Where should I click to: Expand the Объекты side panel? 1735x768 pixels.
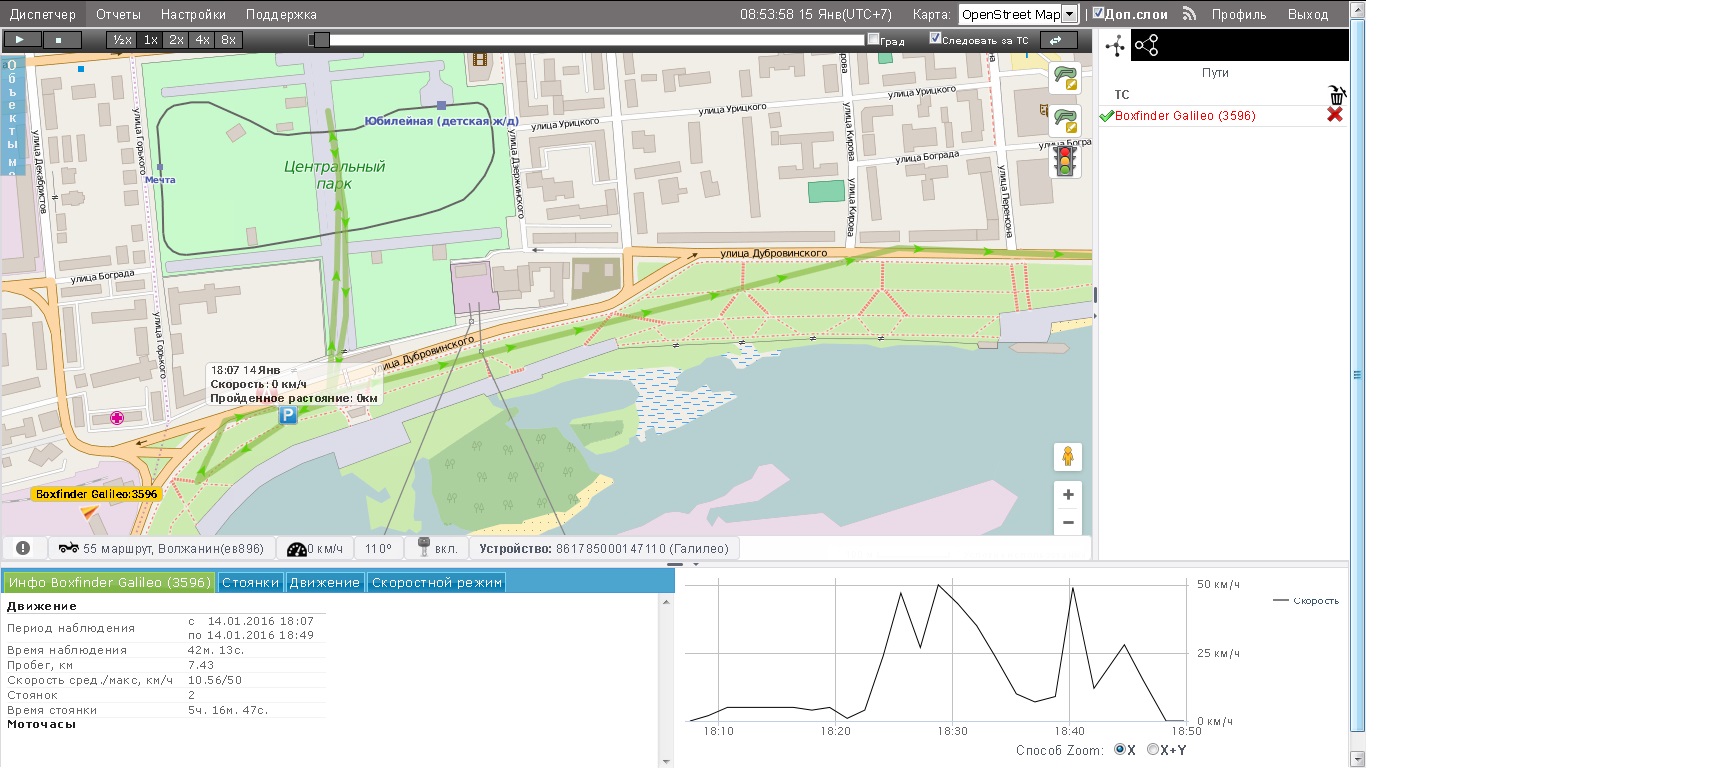(x=12, y=115)
